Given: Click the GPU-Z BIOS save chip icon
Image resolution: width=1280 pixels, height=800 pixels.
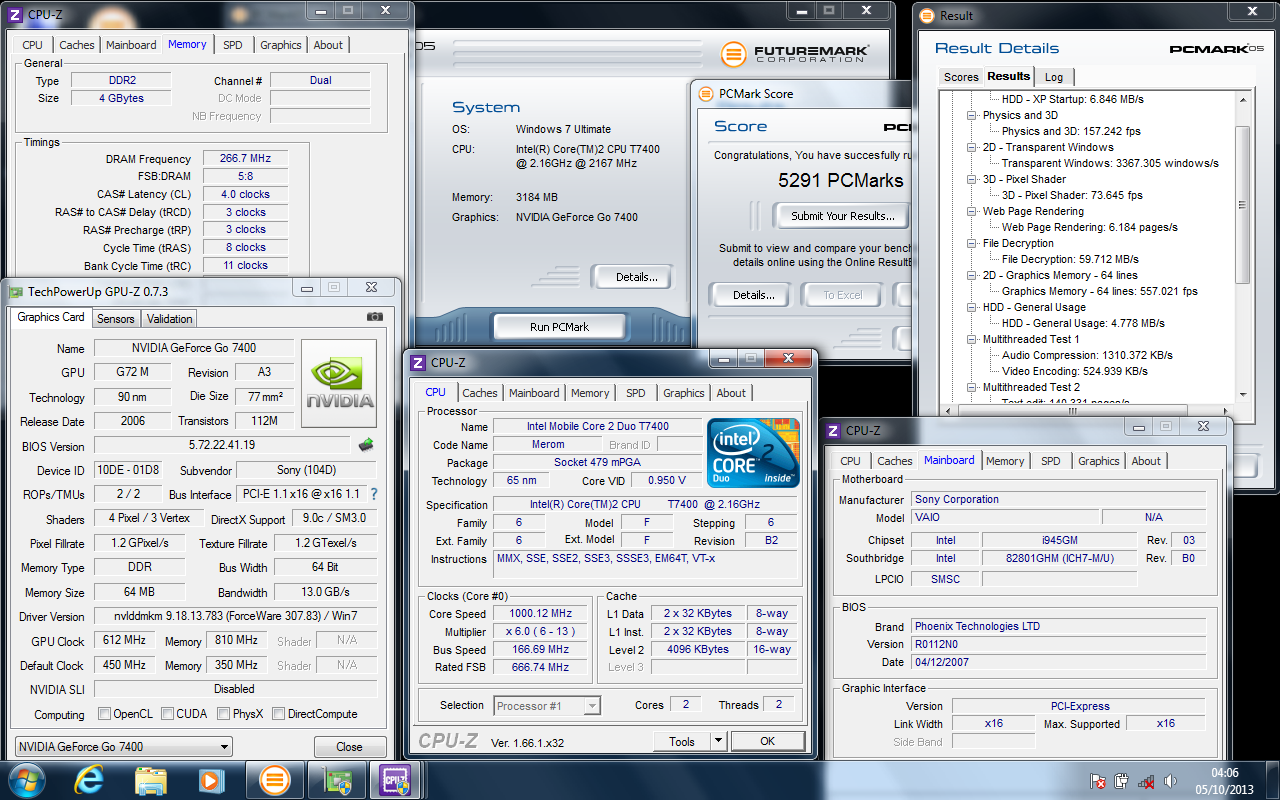Looking at the screenshot, I should pyautogui.click(x=366, y=445).
